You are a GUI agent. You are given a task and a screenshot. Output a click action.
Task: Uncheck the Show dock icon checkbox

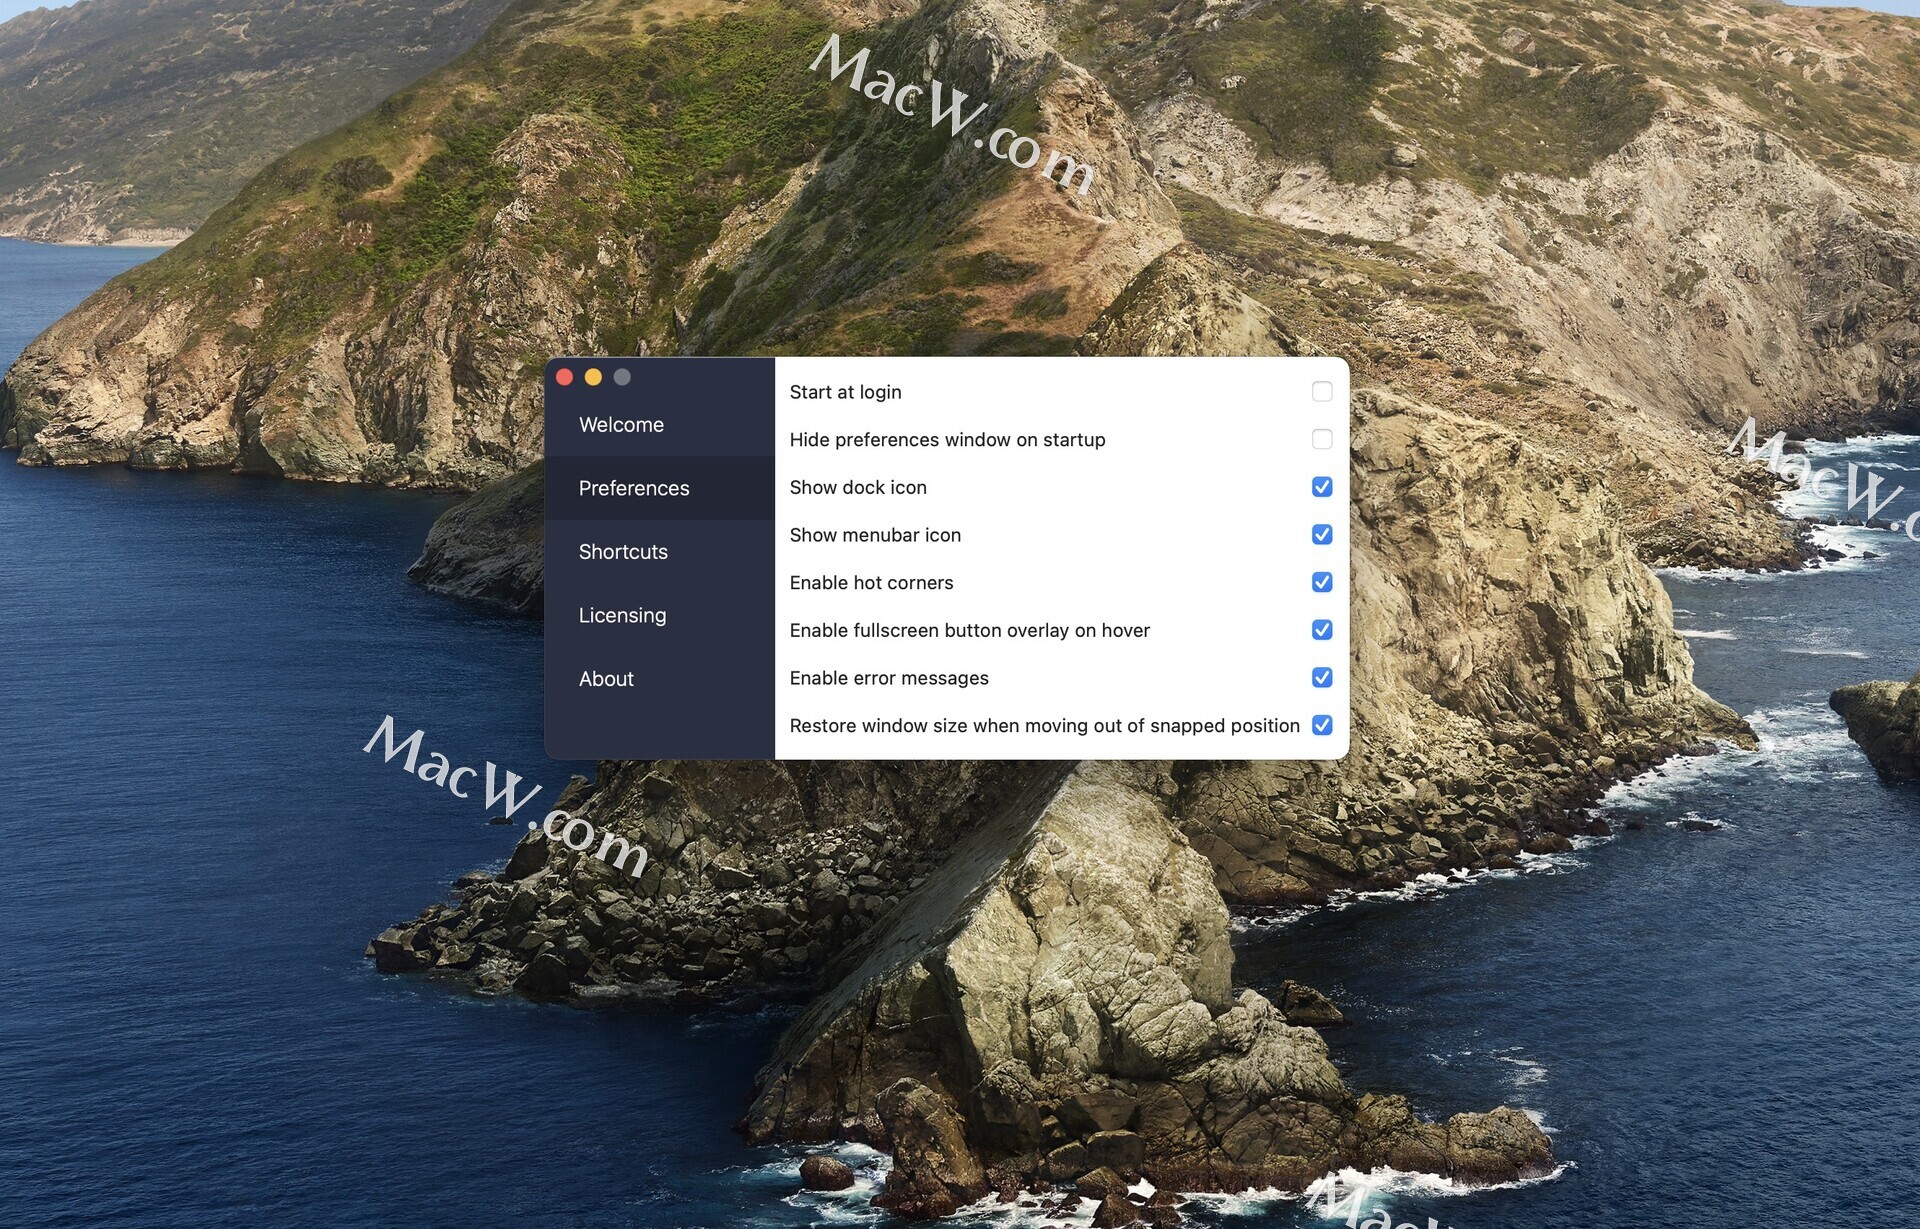(x=1321, y=487)
